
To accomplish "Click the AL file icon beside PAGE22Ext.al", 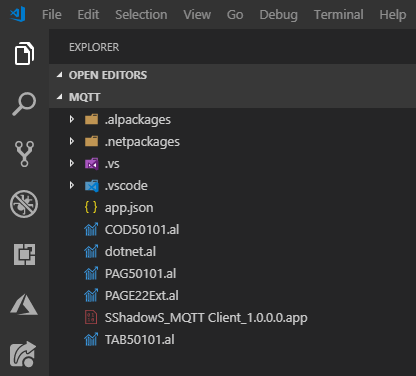I will point(91,295).
